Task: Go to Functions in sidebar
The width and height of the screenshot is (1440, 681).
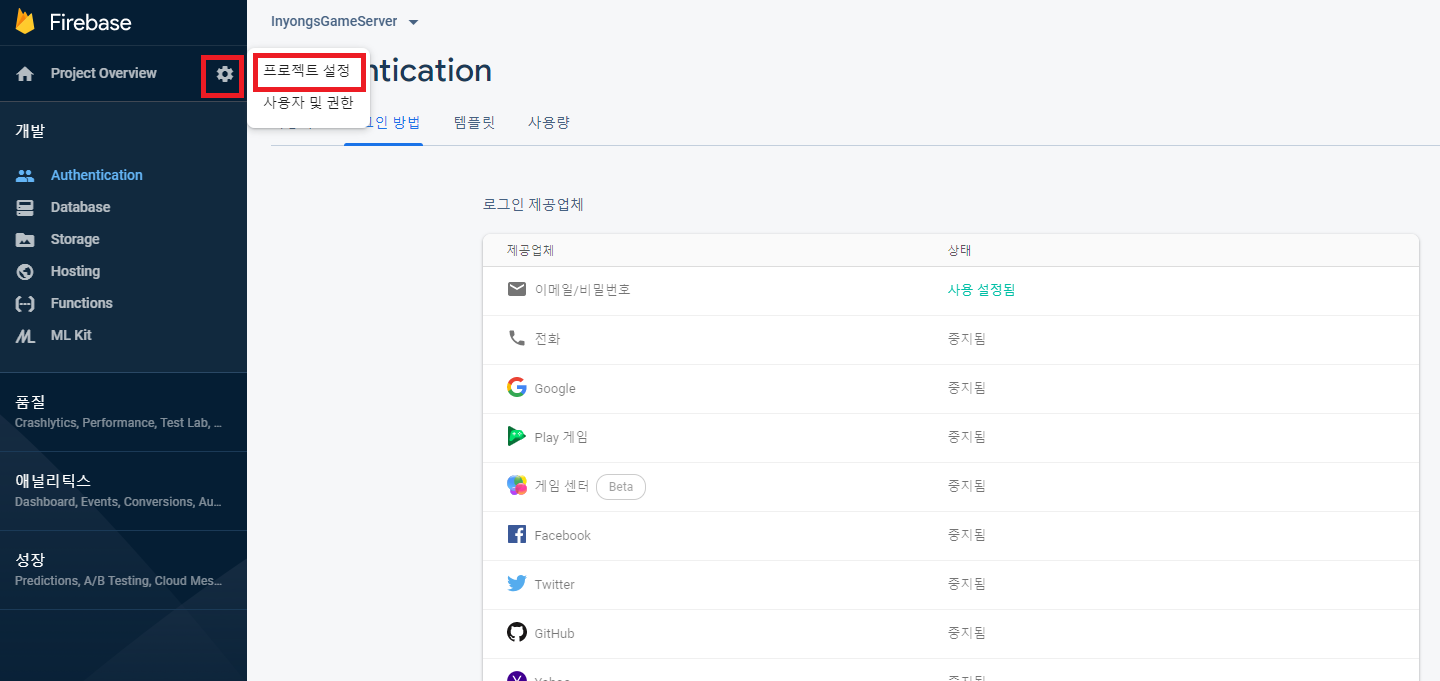Action: coord(82,303)
